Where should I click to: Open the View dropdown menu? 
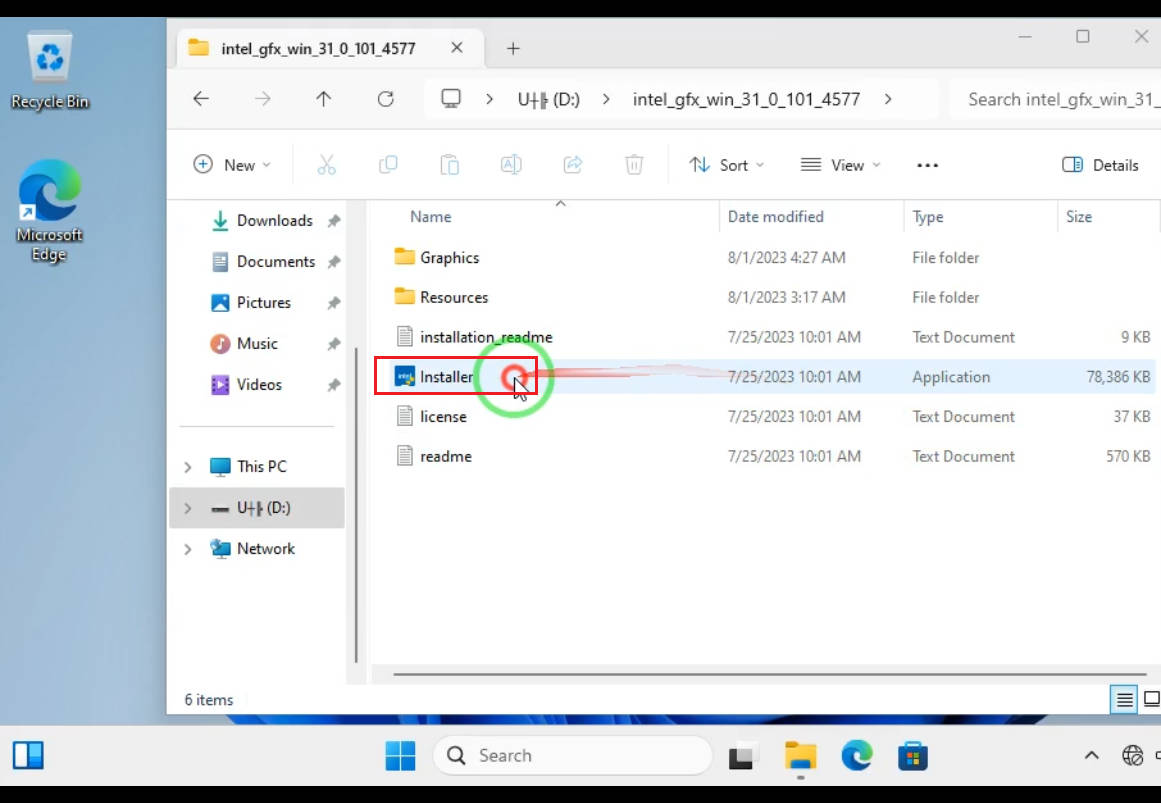pos(841,165)
